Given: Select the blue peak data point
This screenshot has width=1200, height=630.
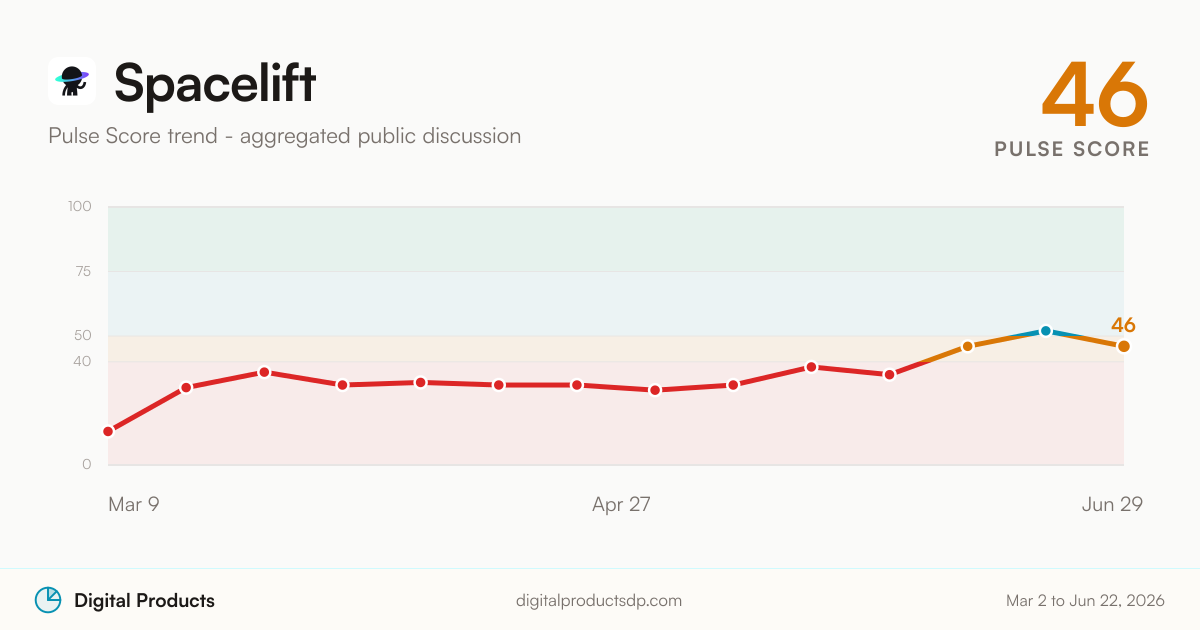Looking at the screenshot, I should tap(1045, 331).
